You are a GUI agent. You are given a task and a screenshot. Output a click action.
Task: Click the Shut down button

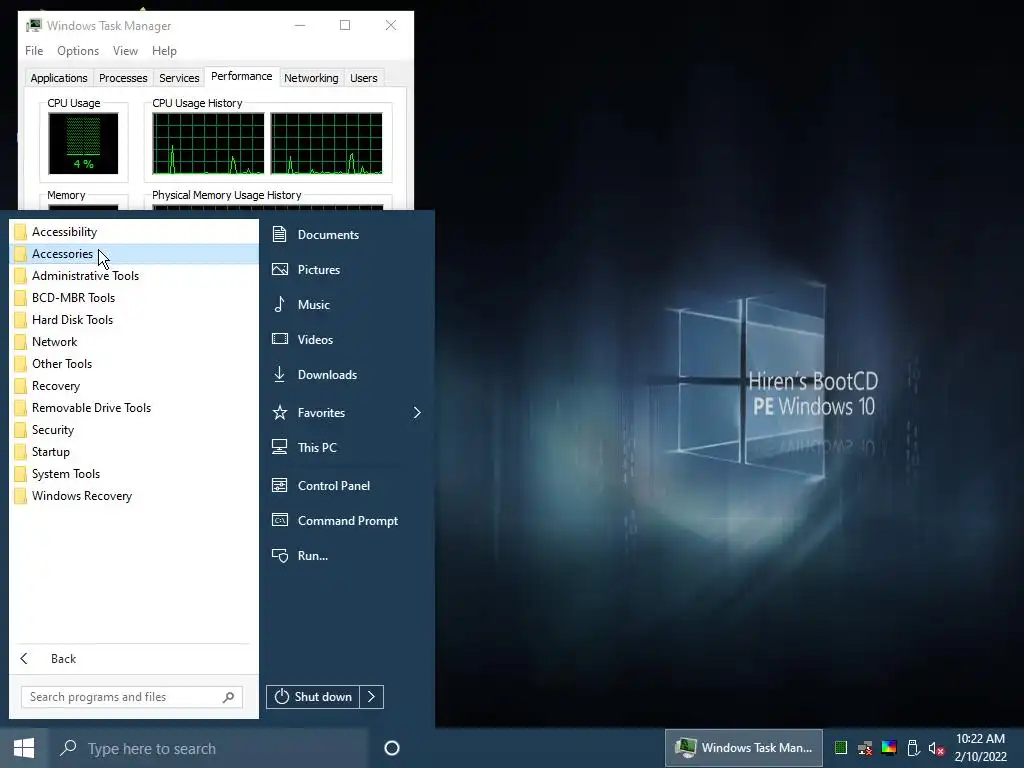pyautogui.click(x=313, y=697)
